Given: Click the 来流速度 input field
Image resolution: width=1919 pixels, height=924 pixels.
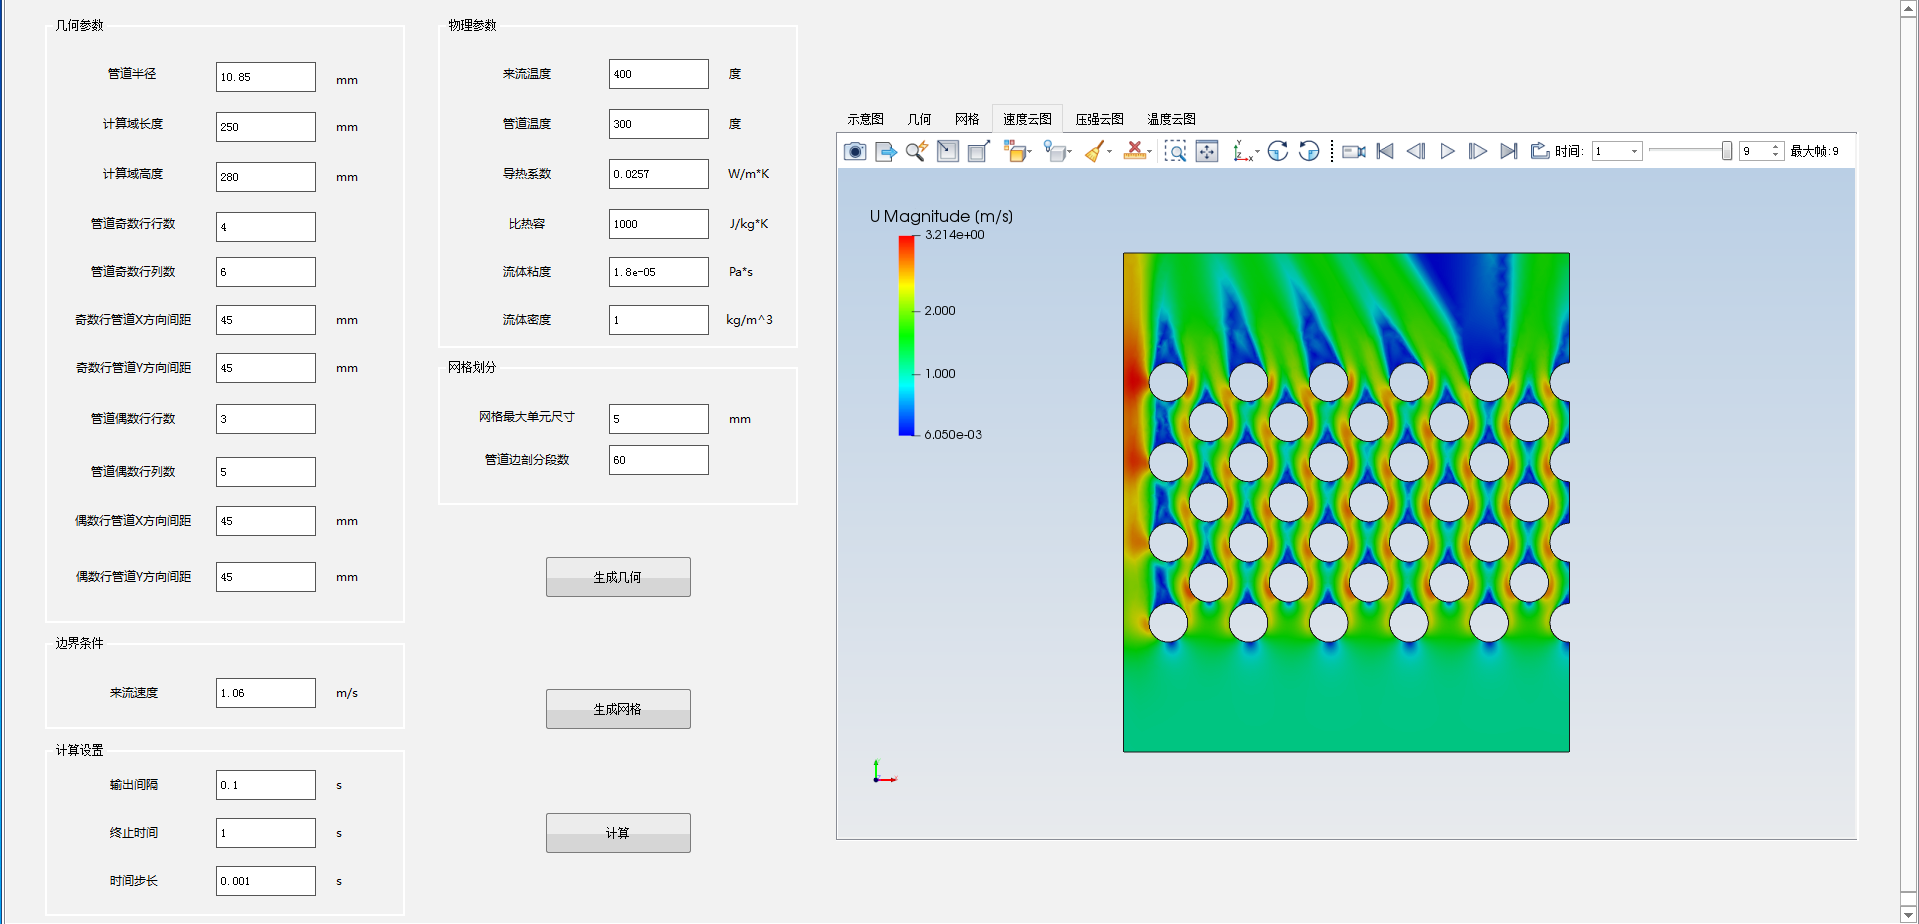Looking at the screenshot, I should point(266,693).
